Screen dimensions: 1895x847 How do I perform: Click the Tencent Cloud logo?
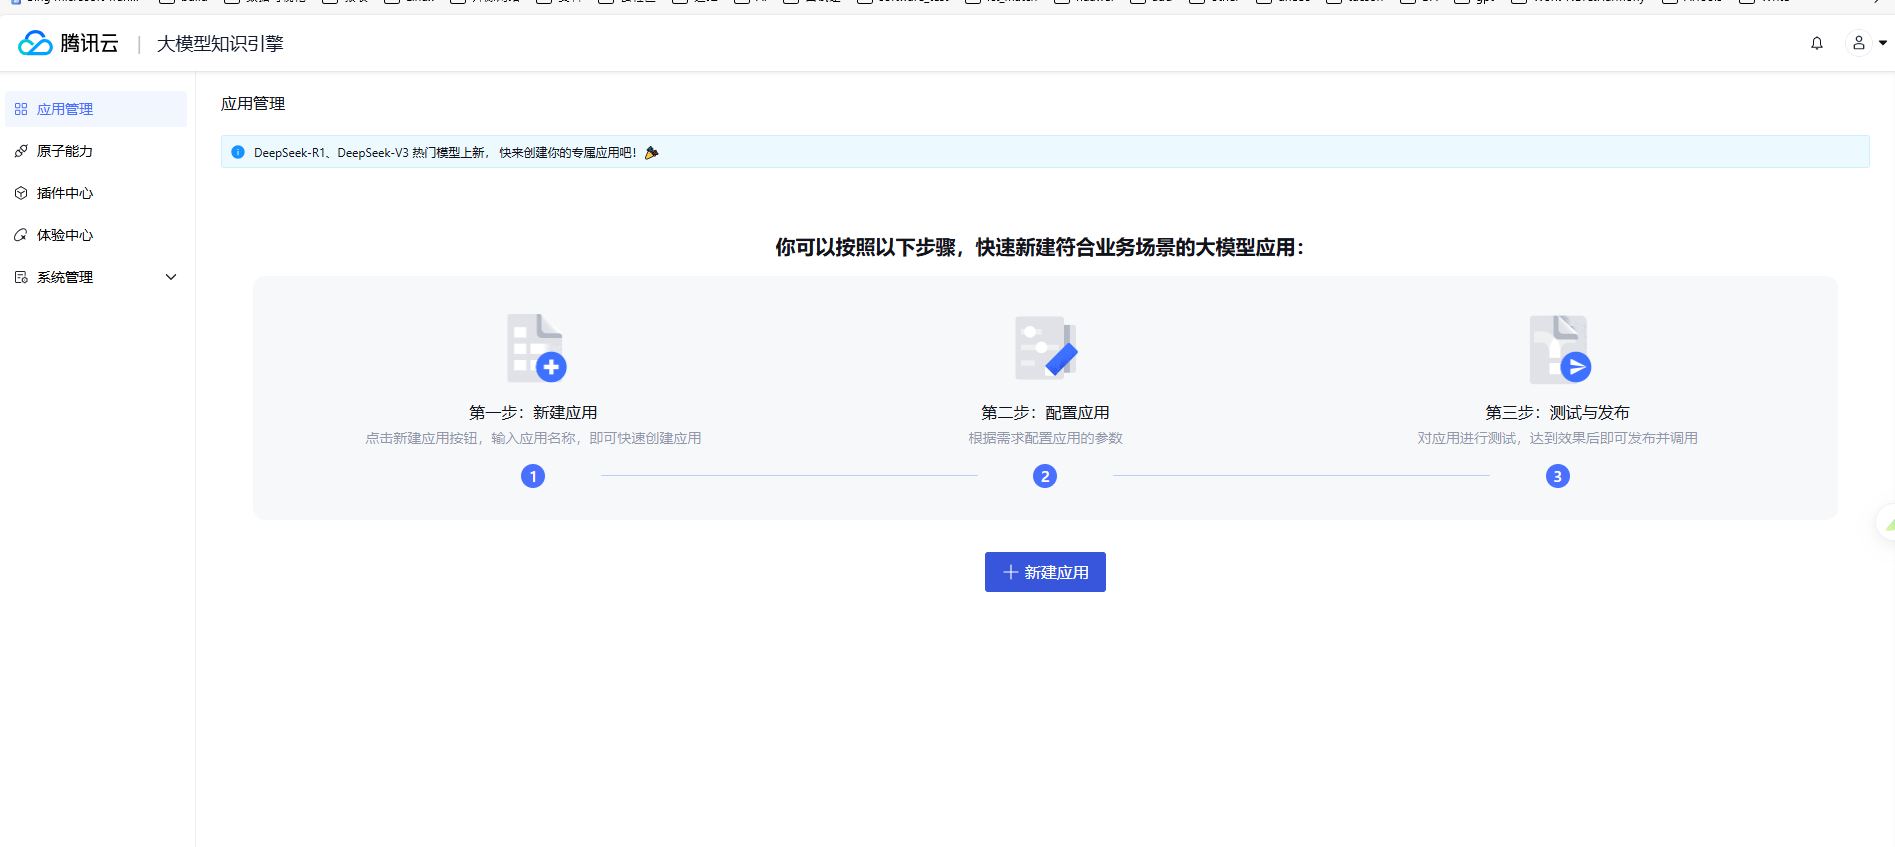point(68,43)
